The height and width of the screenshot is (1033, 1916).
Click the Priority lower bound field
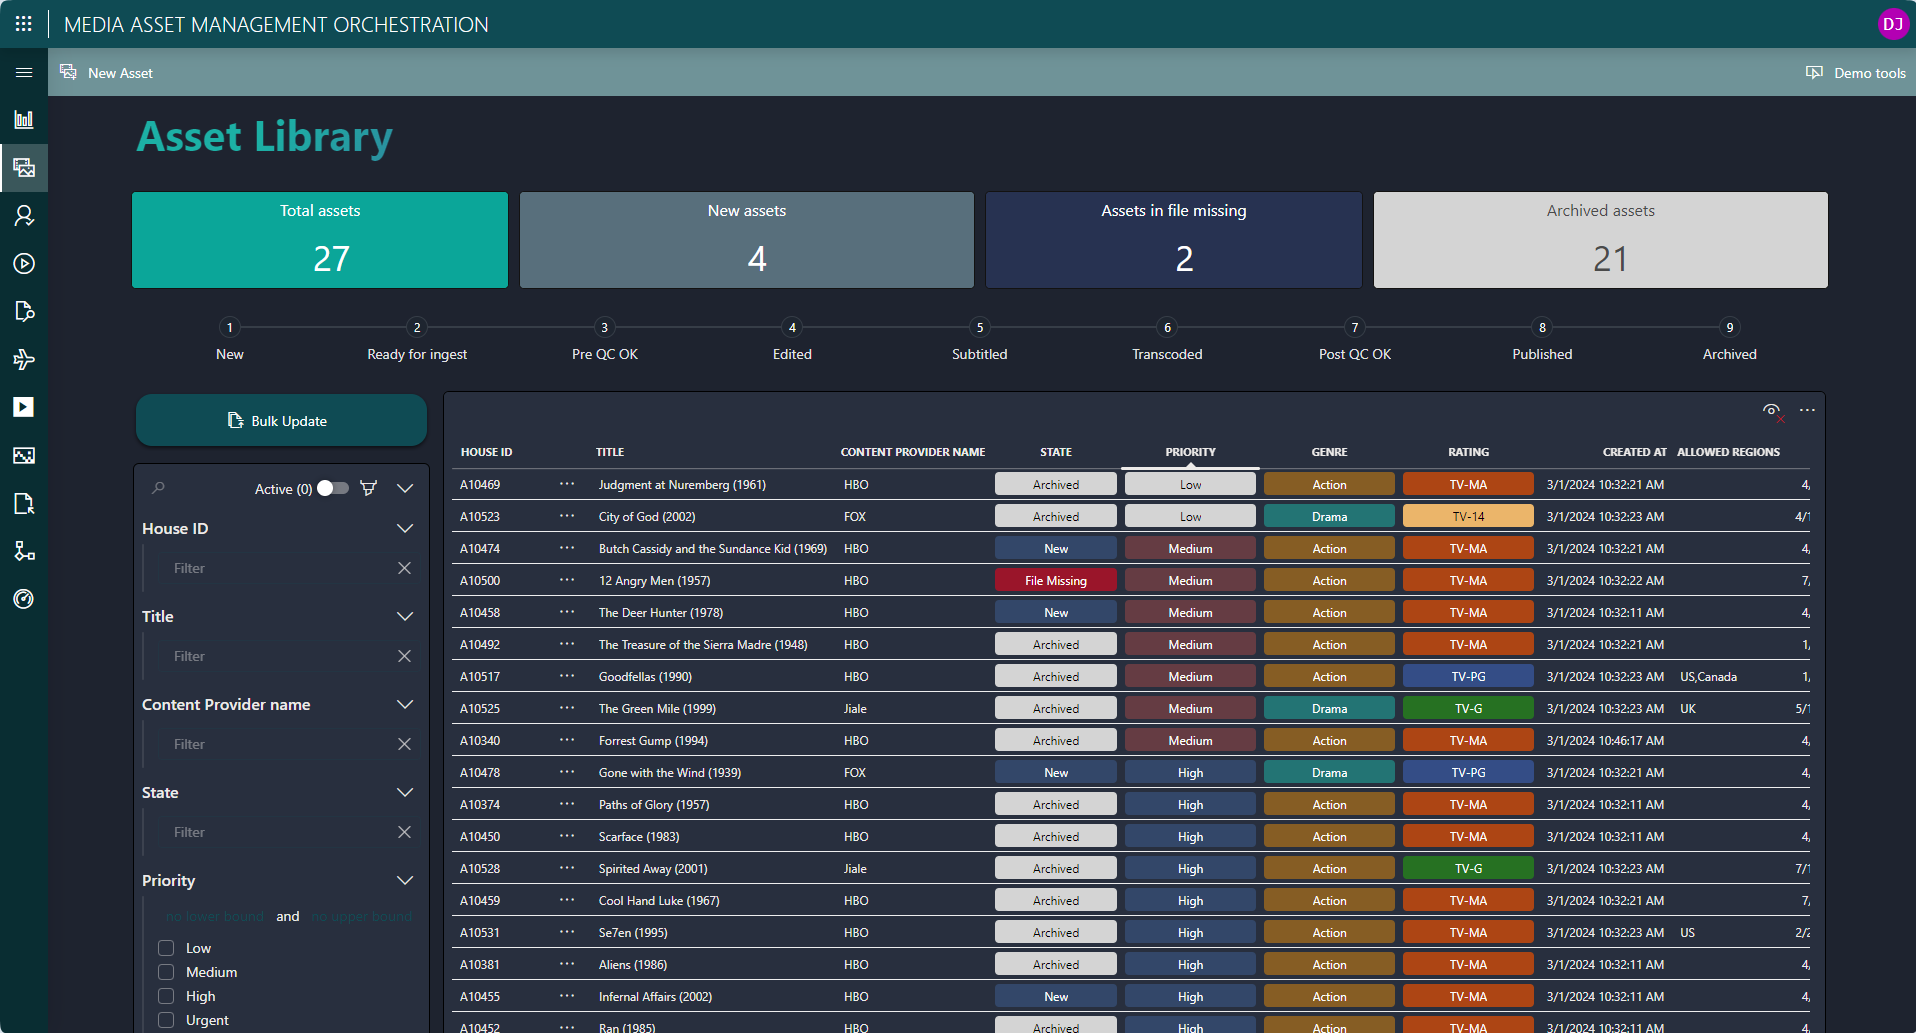coord(215,916)
